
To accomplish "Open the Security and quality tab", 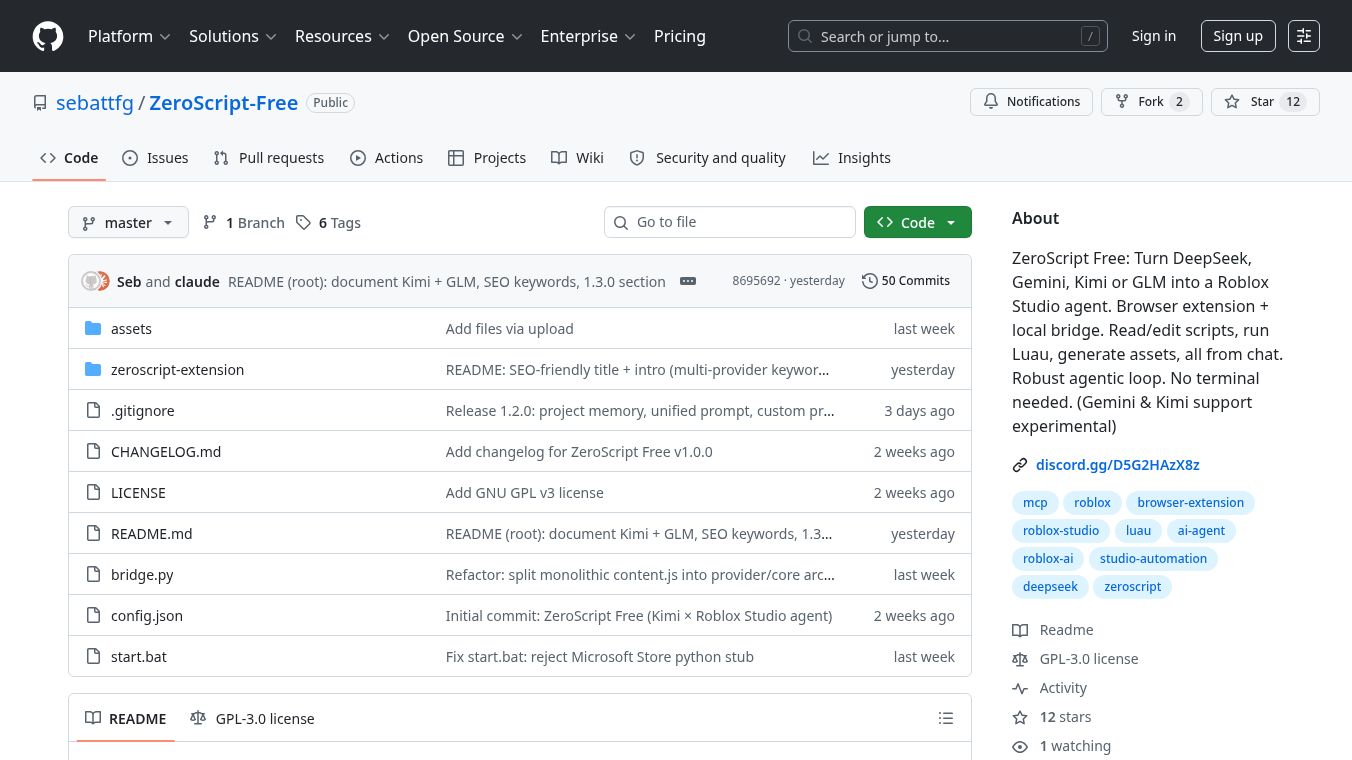I will pyautogui.click(x=708, y=158).
